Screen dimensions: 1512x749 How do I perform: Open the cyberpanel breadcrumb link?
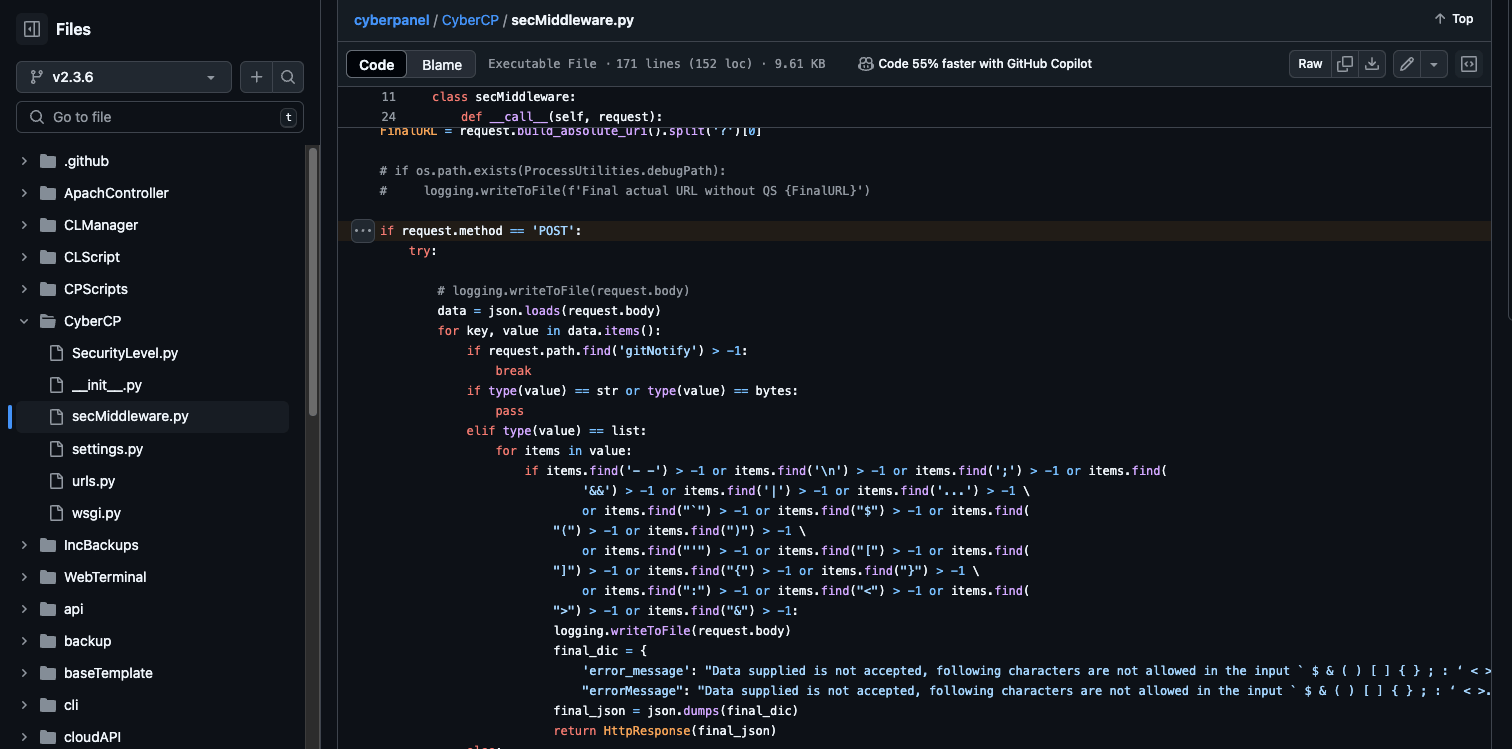coord(391,20)
